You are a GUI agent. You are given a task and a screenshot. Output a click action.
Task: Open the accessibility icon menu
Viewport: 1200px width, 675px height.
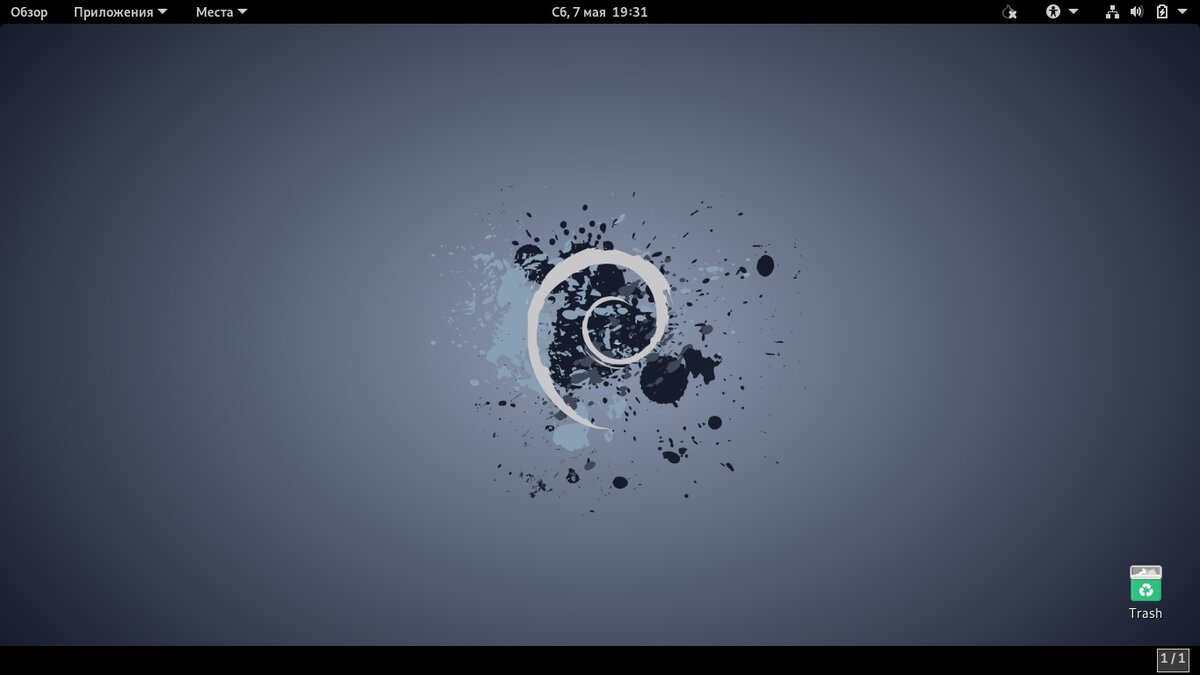(1053, 12)
